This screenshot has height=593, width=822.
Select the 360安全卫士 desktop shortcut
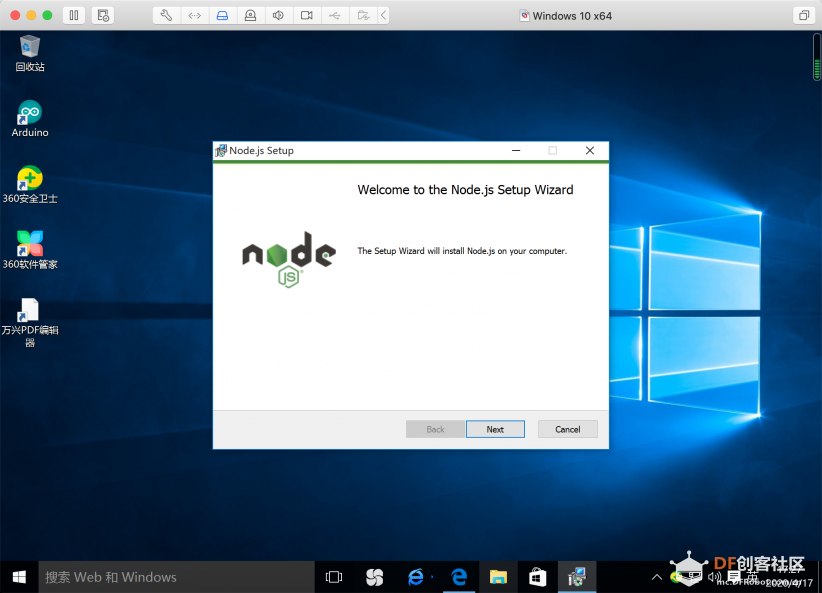[30, 185]
